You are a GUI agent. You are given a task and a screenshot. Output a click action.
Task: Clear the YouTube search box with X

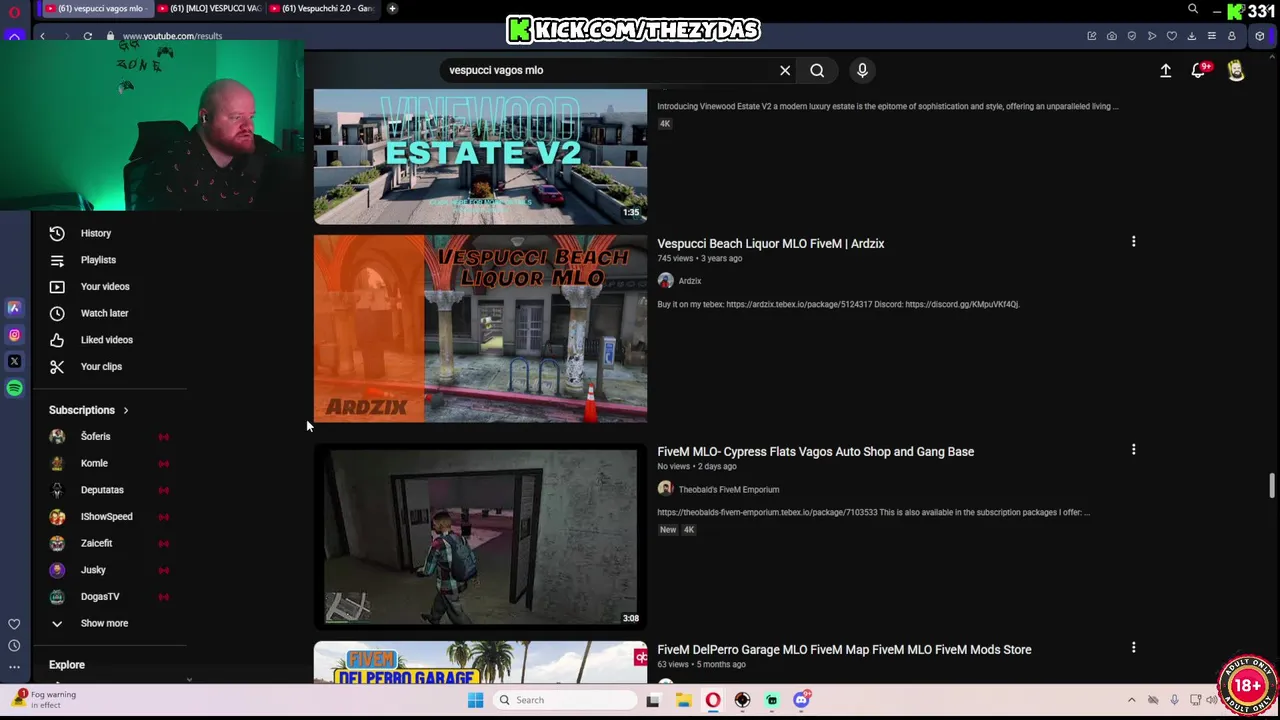click(785, 70)
